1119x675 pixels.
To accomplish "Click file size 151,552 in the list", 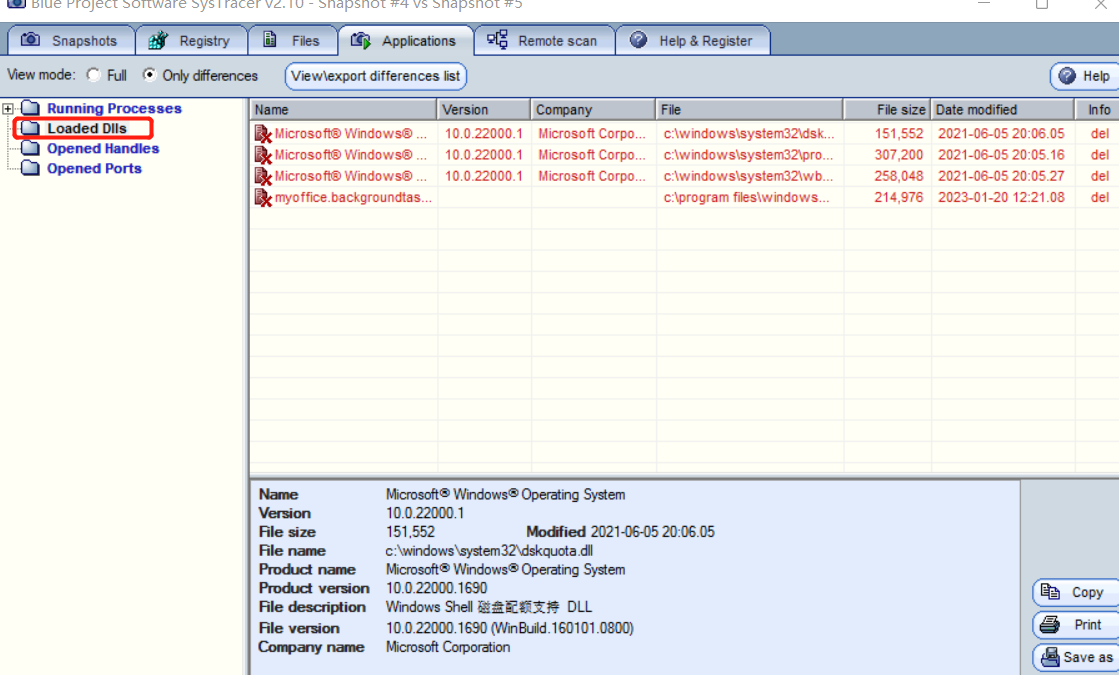I will pos(899,133).
